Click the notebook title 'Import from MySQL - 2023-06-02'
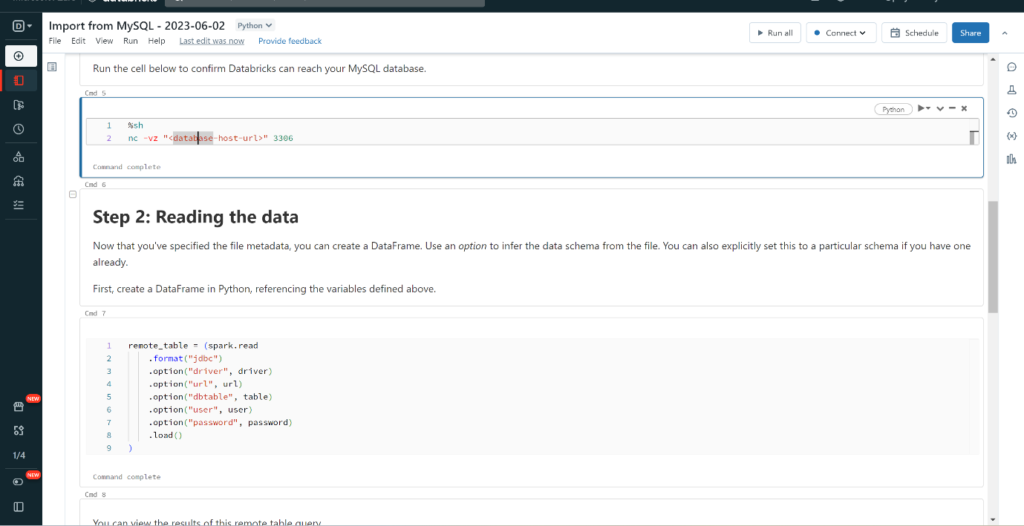The image size is (1024, 526). click(137, 25)
